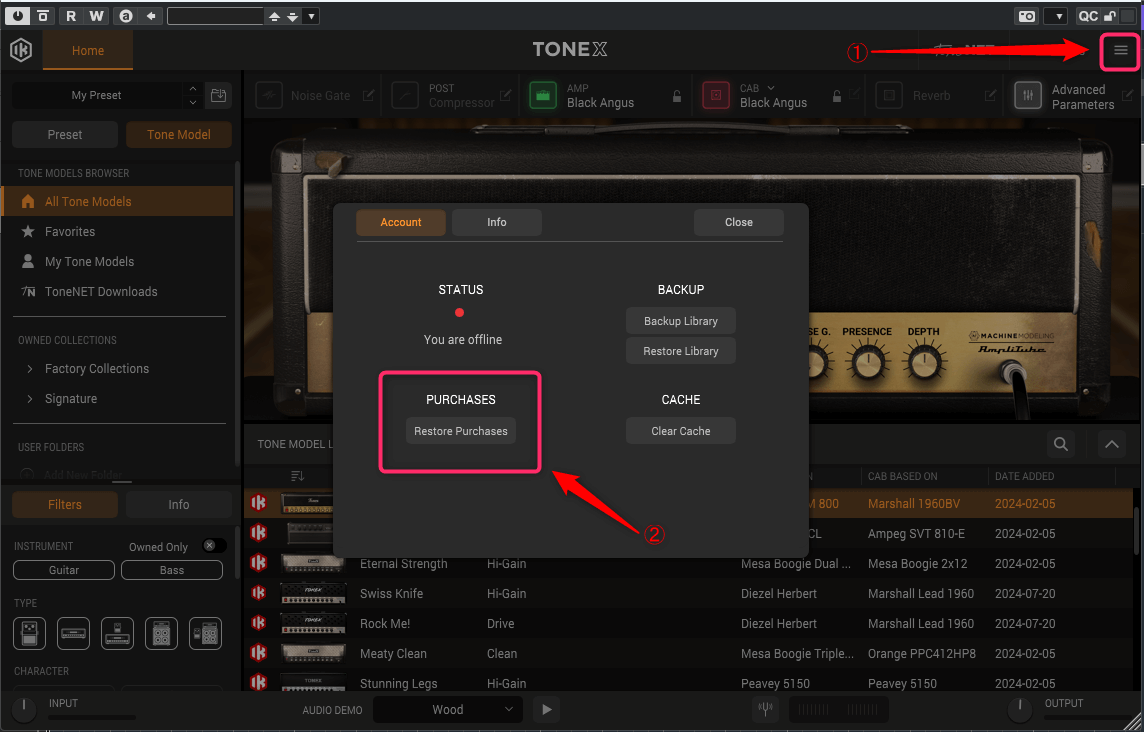Open the Audio Demo Wood dropdown

pyautogui.click(x=448, y=709)
